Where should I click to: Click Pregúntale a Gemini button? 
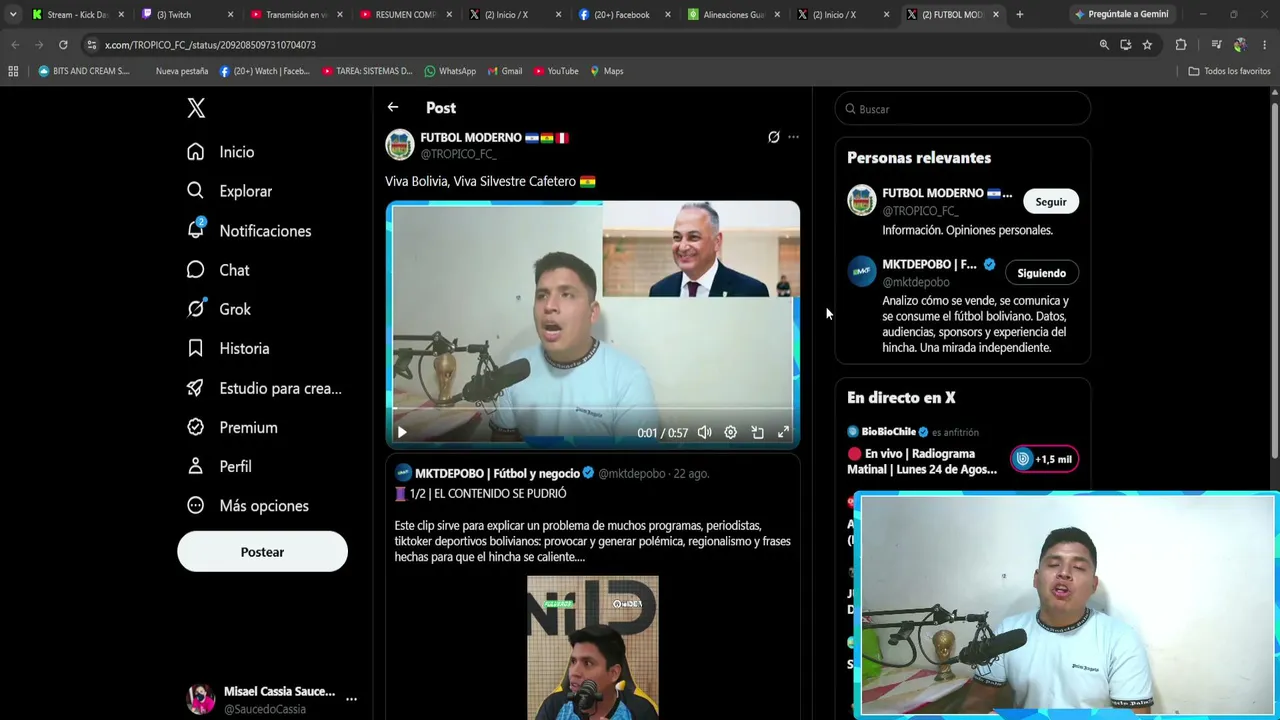1121,15
